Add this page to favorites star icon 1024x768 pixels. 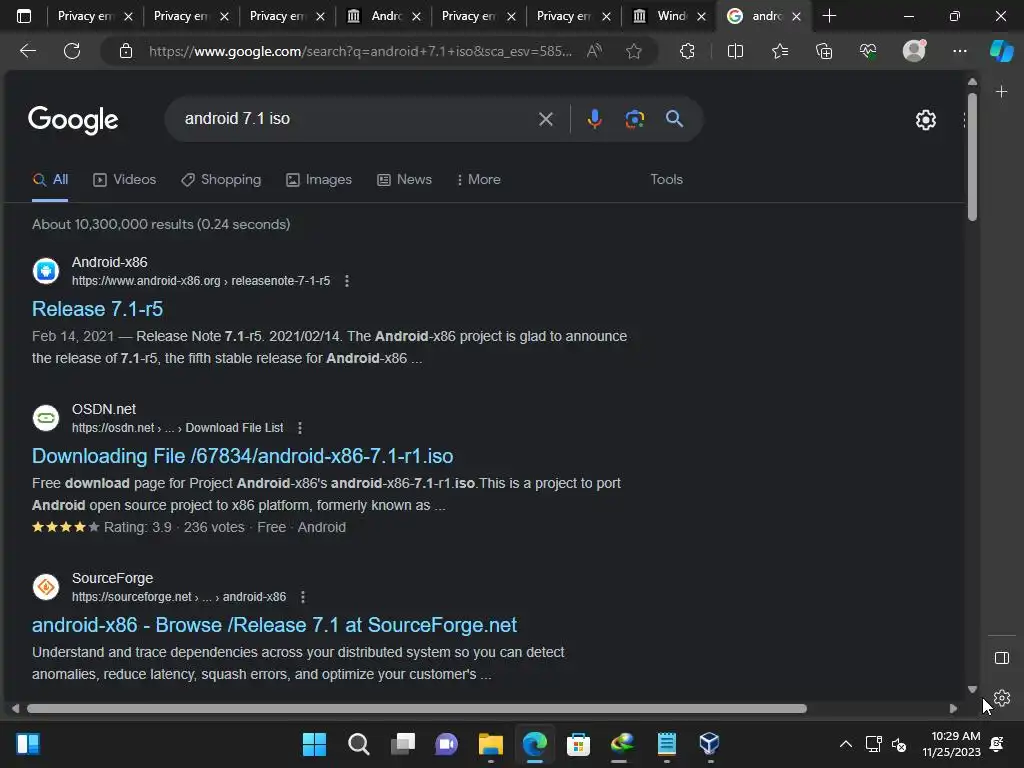coord(633,51)
